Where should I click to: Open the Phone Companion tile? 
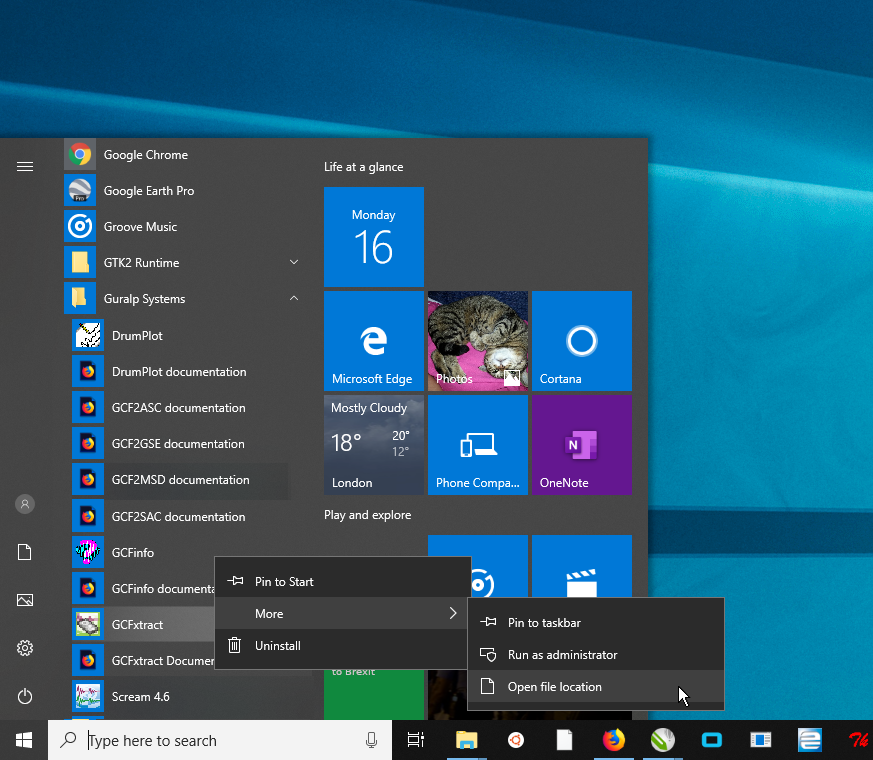pyautogui.click(x=478, y=445)
